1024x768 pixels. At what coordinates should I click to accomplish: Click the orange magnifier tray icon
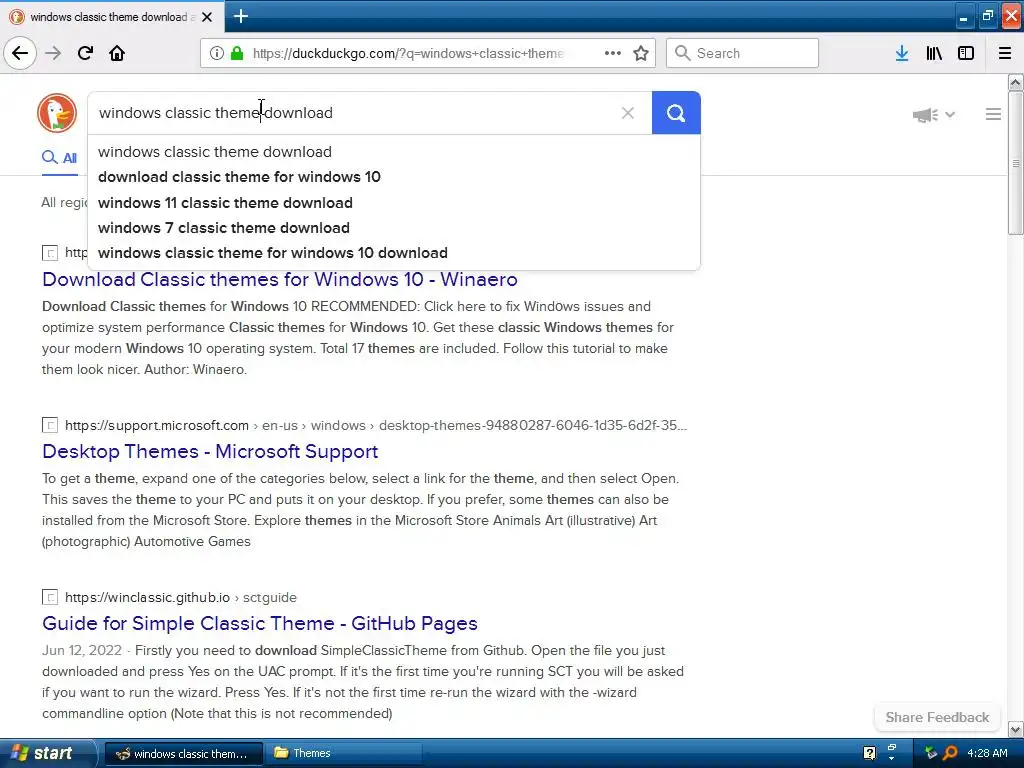pyautogui.click(x=950, y=753)
